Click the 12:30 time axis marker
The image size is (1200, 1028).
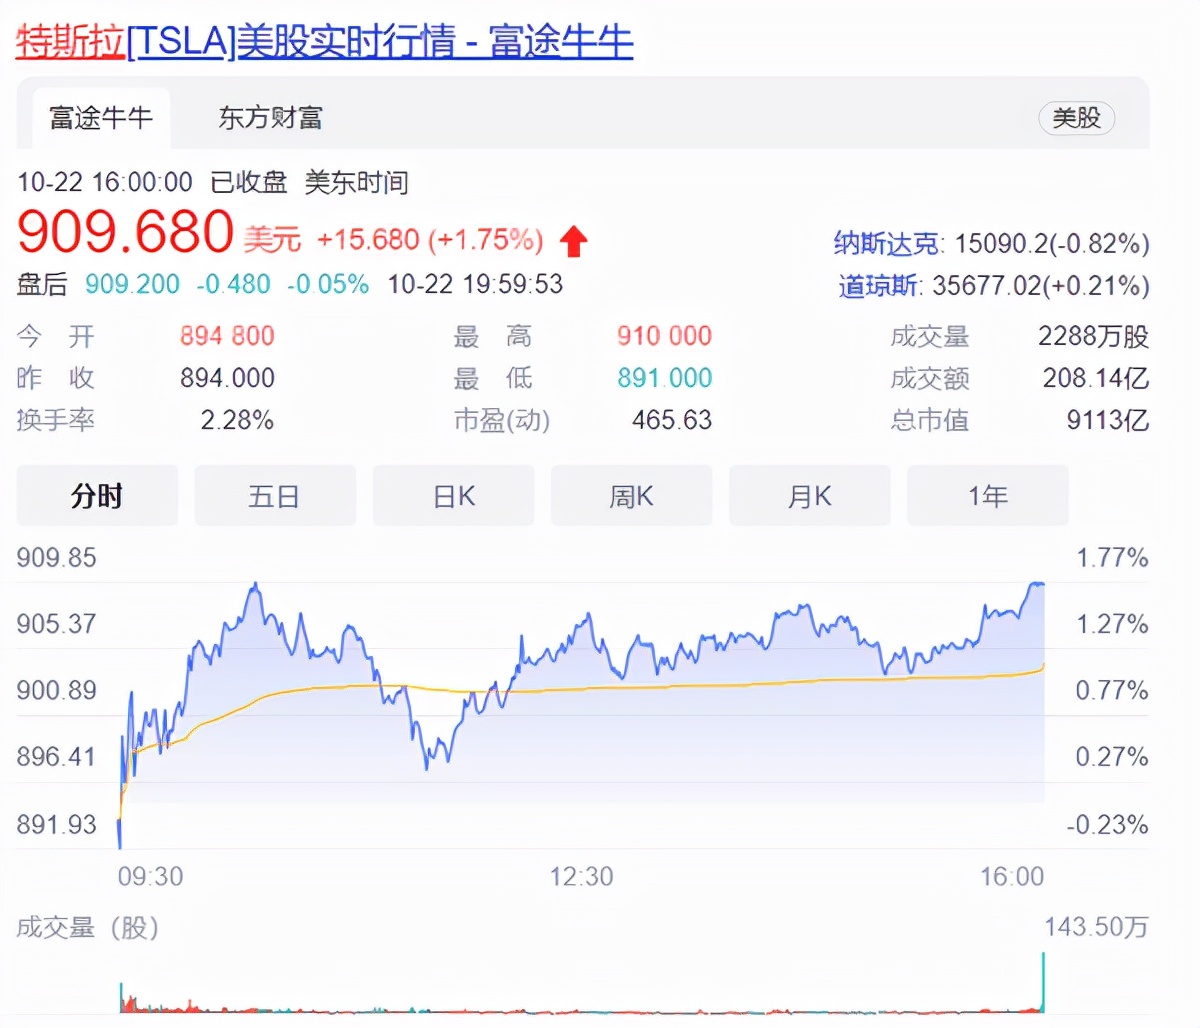click(581, 877)
